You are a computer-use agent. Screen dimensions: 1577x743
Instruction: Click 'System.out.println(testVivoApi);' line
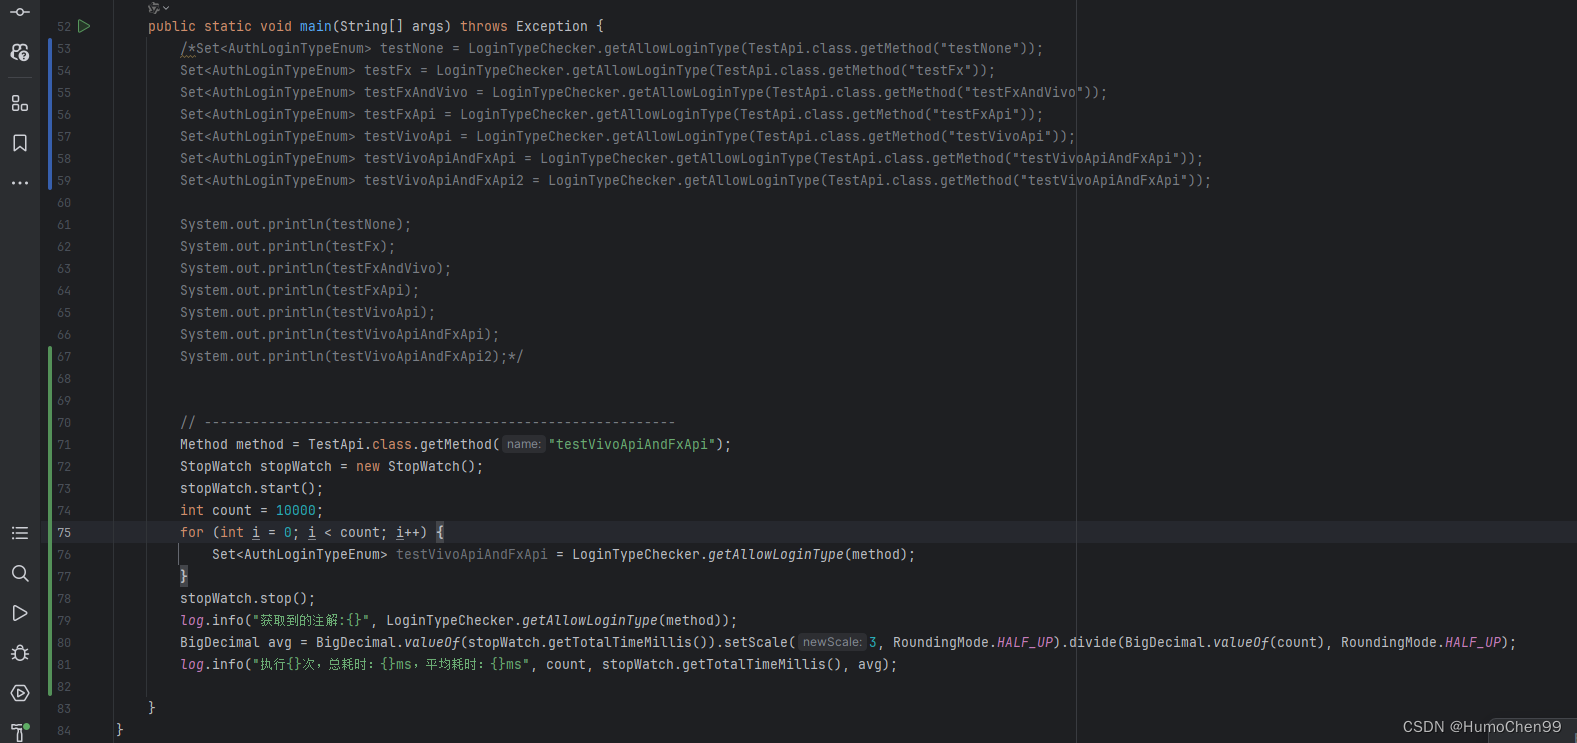coord(308,312)
